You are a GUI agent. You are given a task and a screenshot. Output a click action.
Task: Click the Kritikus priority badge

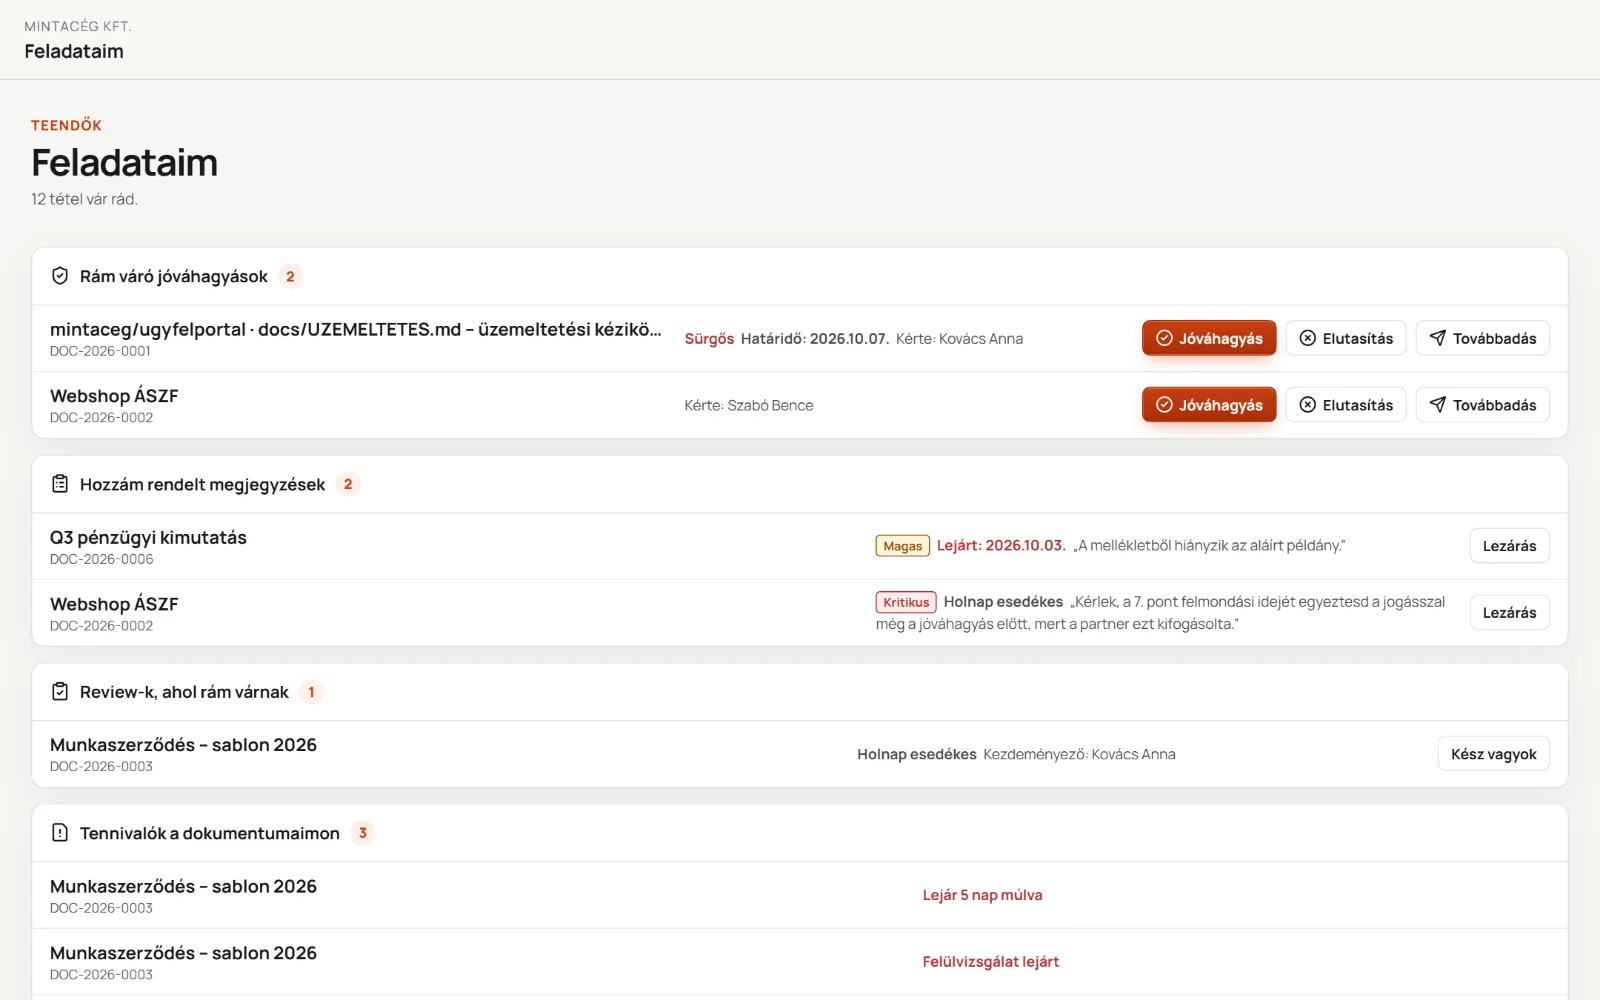[x=906, y=602]
